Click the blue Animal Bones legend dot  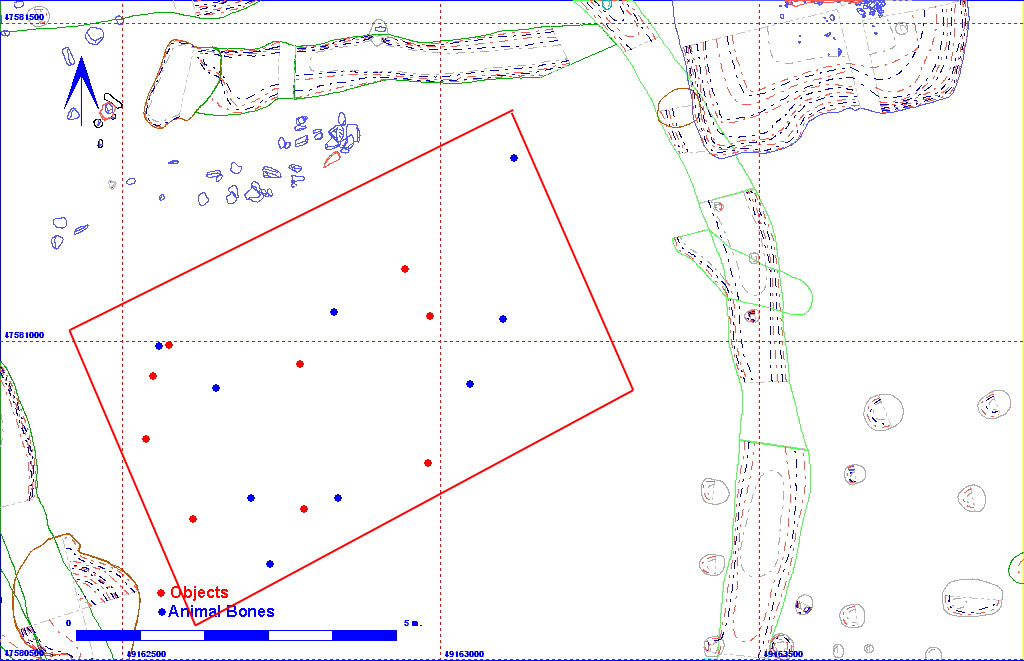pos(161,612)
